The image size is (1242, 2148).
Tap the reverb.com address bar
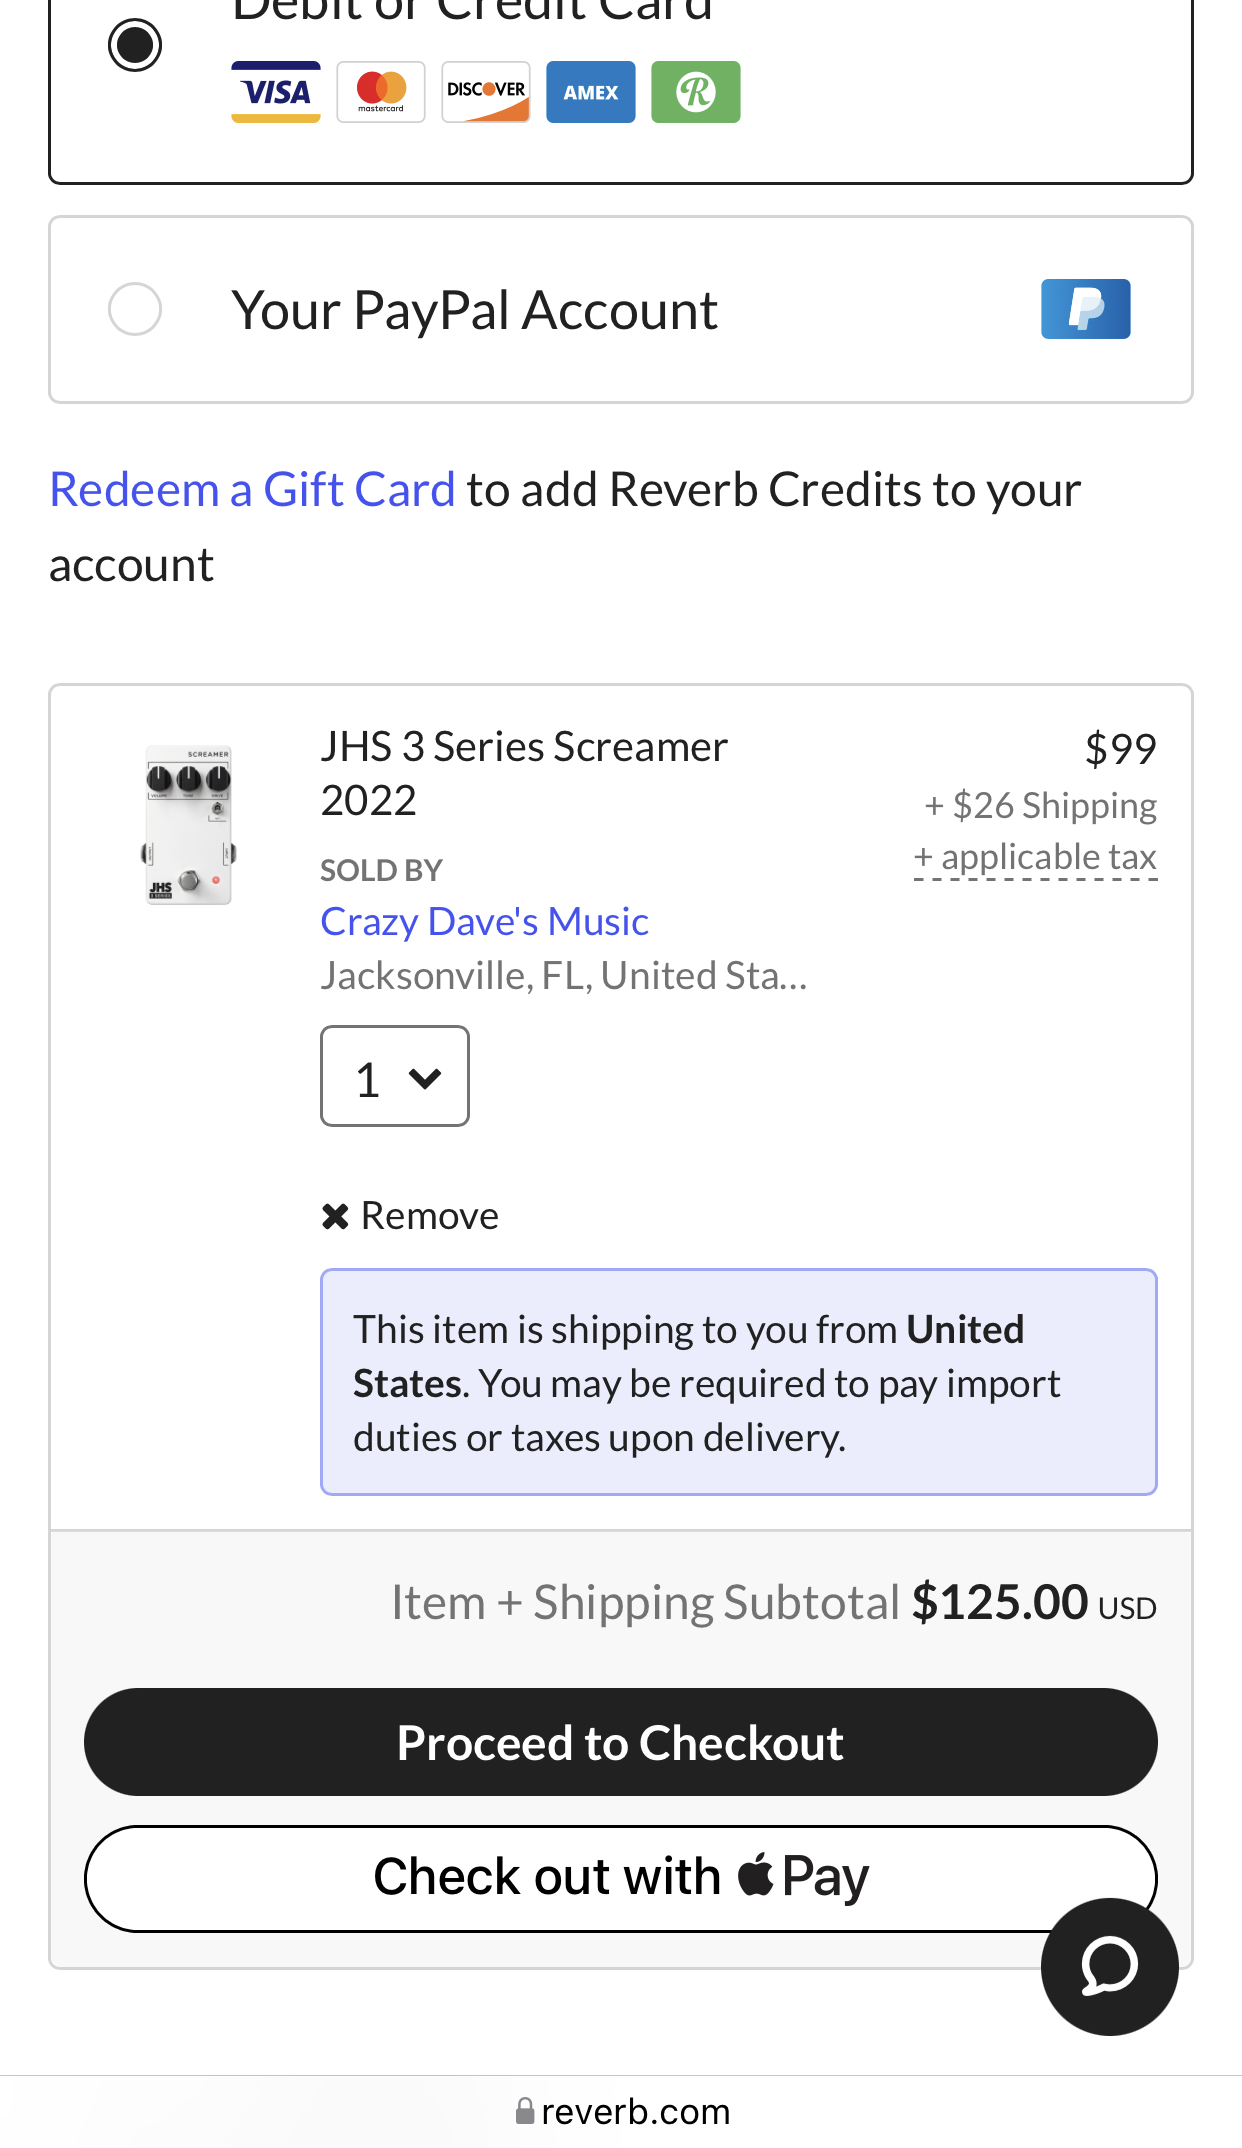621,2111
